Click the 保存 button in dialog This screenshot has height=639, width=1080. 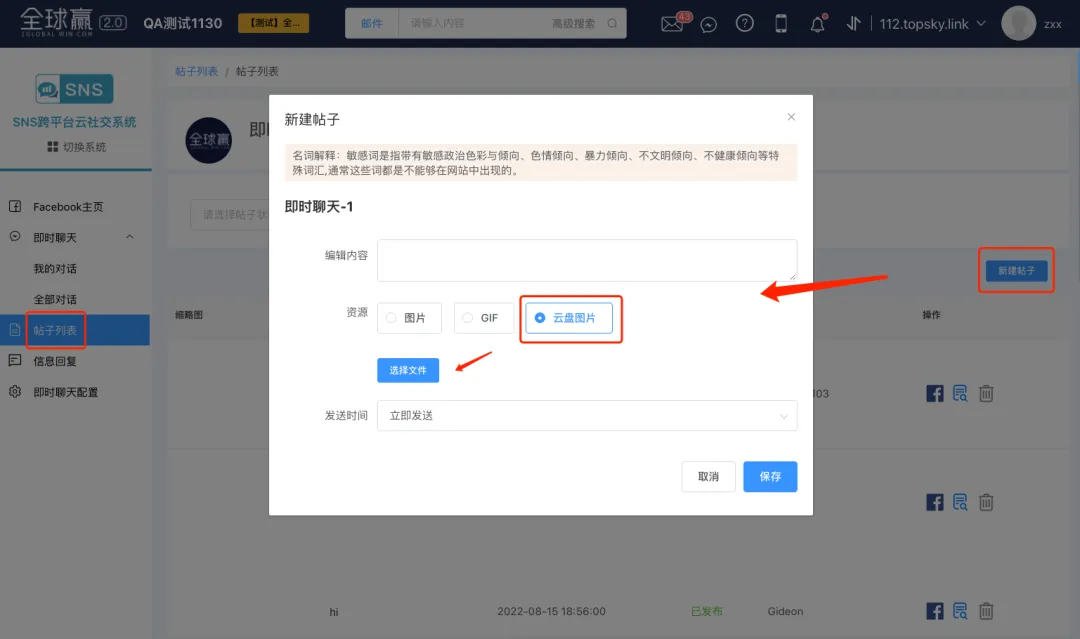(x=769, y=477)
